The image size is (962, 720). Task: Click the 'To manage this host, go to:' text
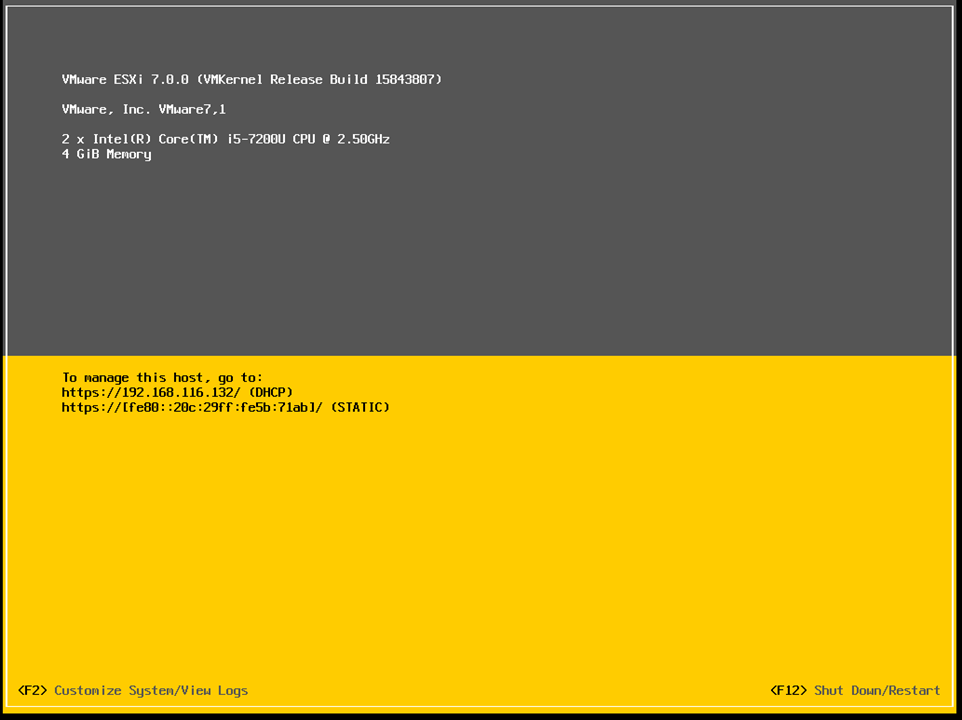(x=163, y=378)
